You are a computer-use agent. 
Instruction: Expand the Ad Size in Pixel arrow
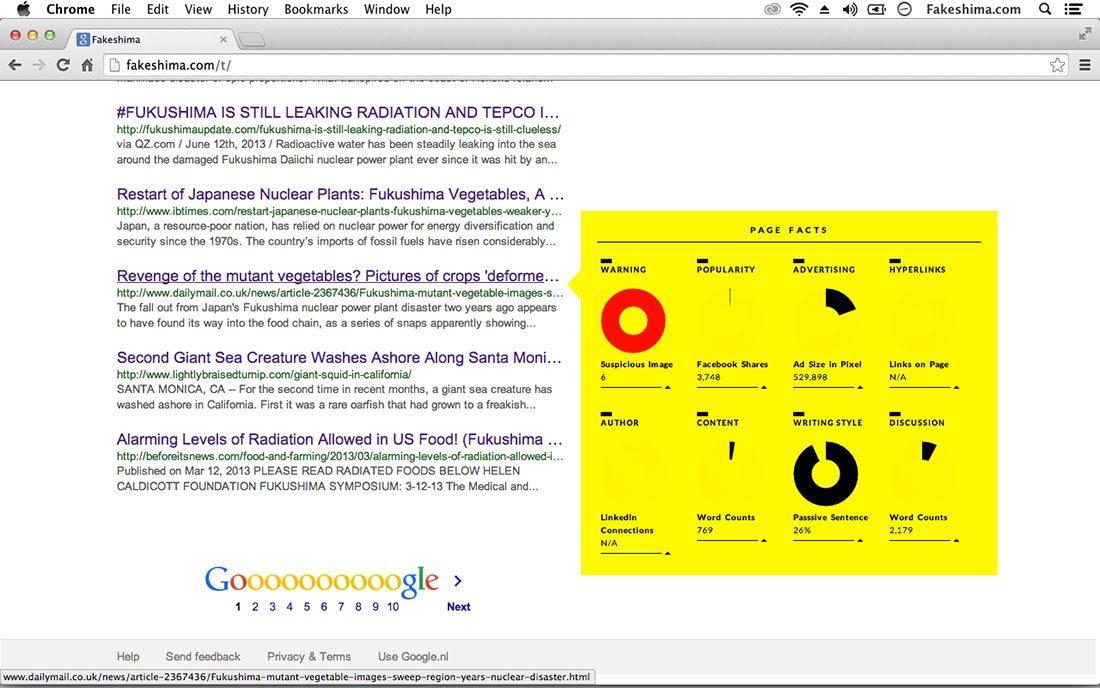(x=859, y=387)
